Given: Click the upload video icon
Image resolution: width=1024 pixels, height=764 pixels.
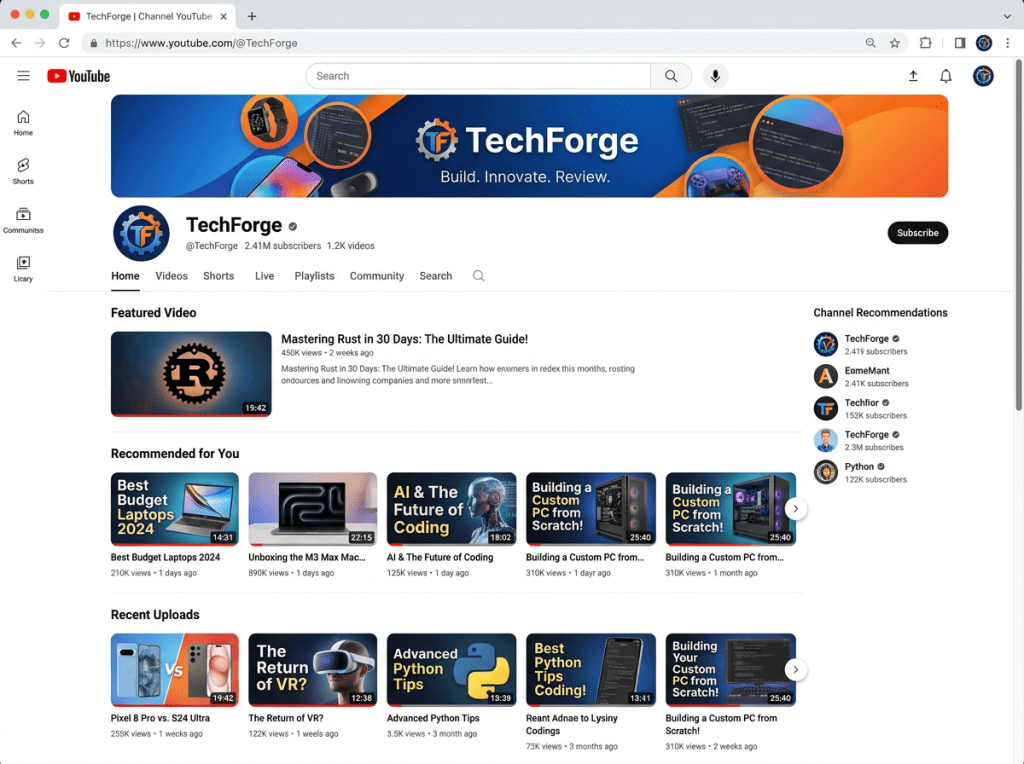Looking at the screenshot, I should tap(913, 76).
